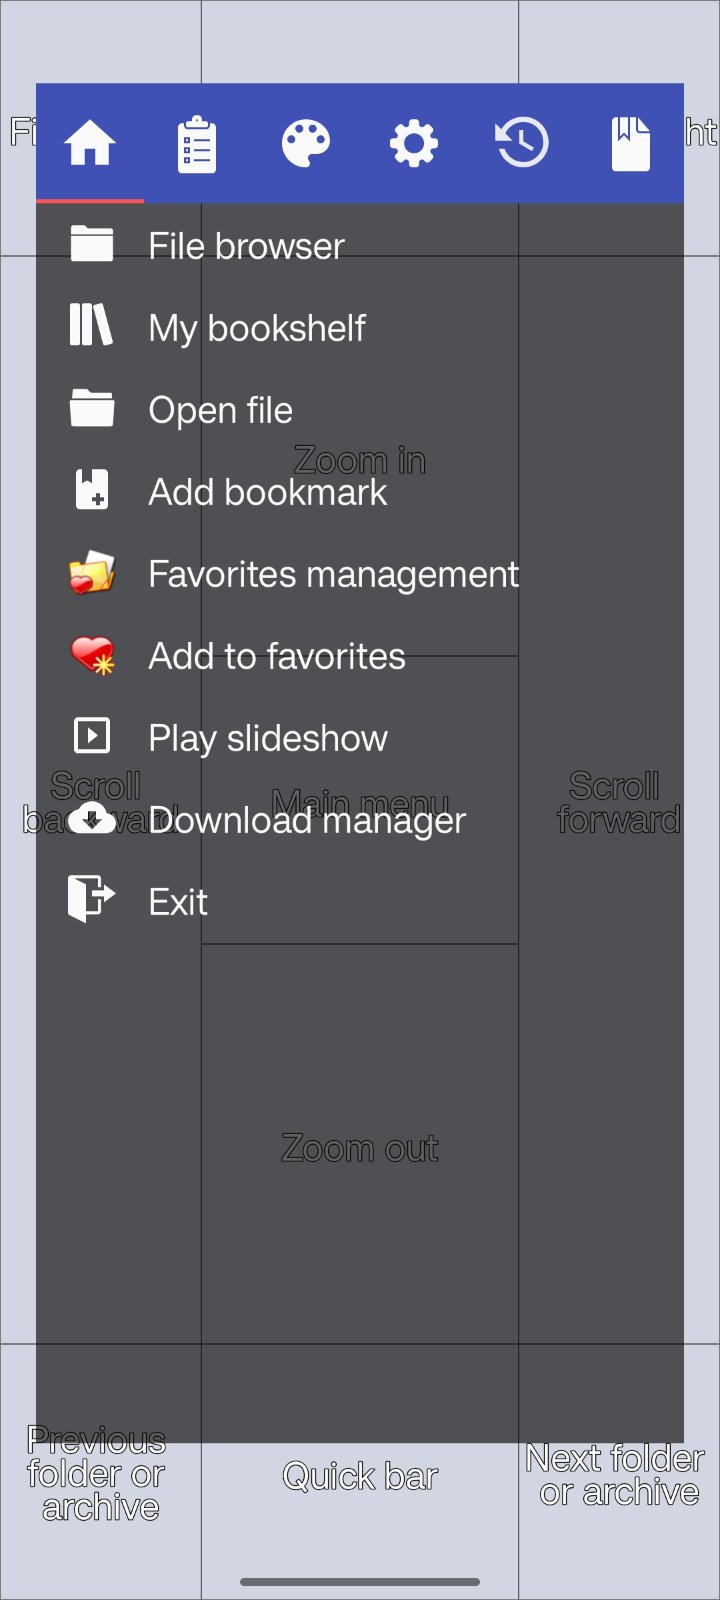Open the bookmarked page tab
This screenshot has height=1600, width=720.
tap(630, 143)
